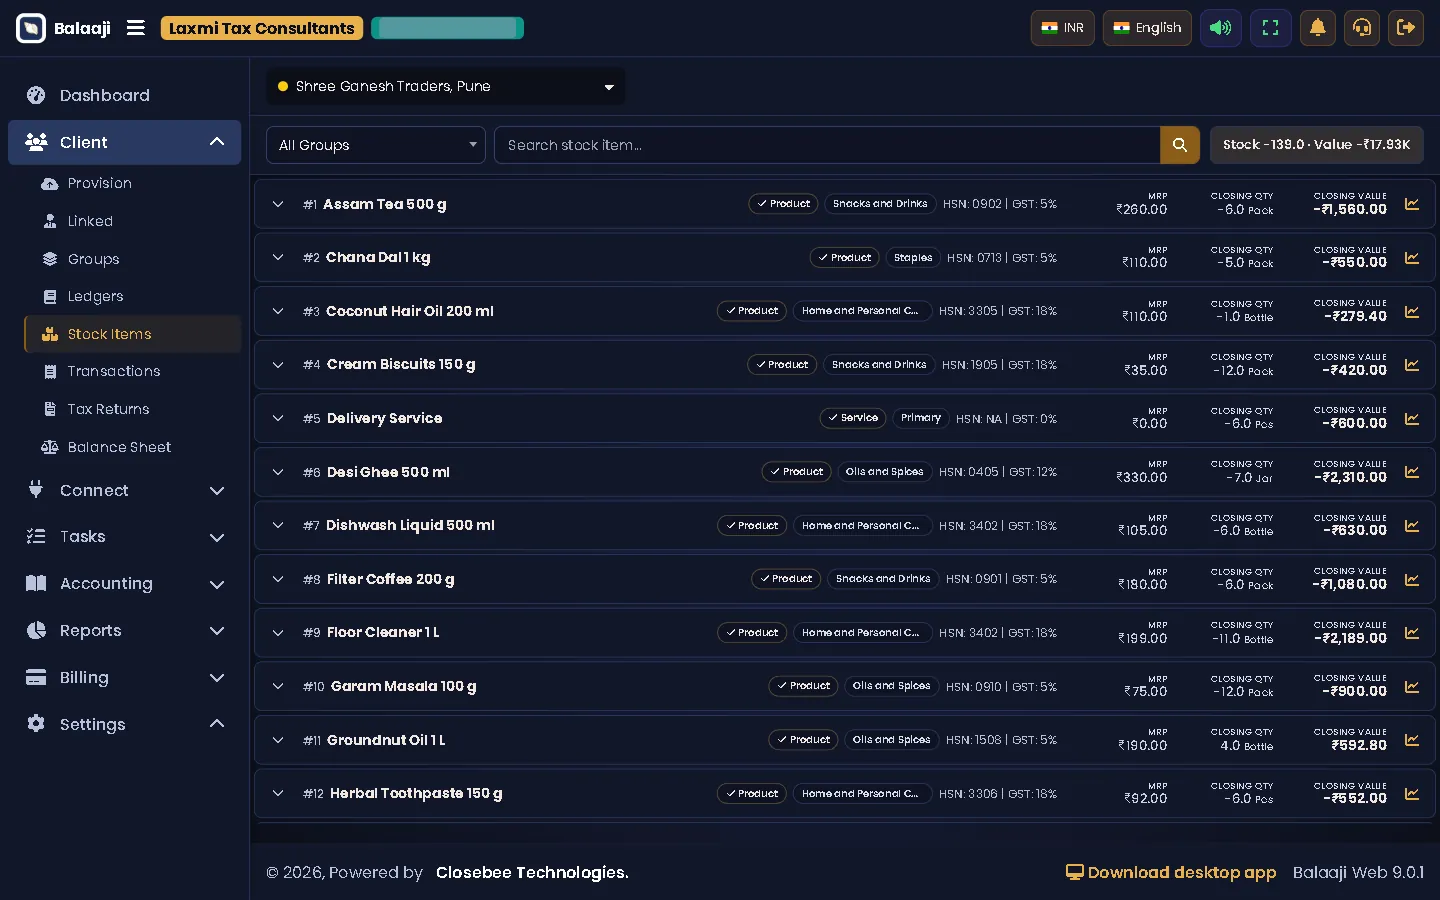The width and height of the screenshot is (1440, 900).
Task: Open the chart icon for Groundnut Oil 1 L
Action: coord(1412,740)
